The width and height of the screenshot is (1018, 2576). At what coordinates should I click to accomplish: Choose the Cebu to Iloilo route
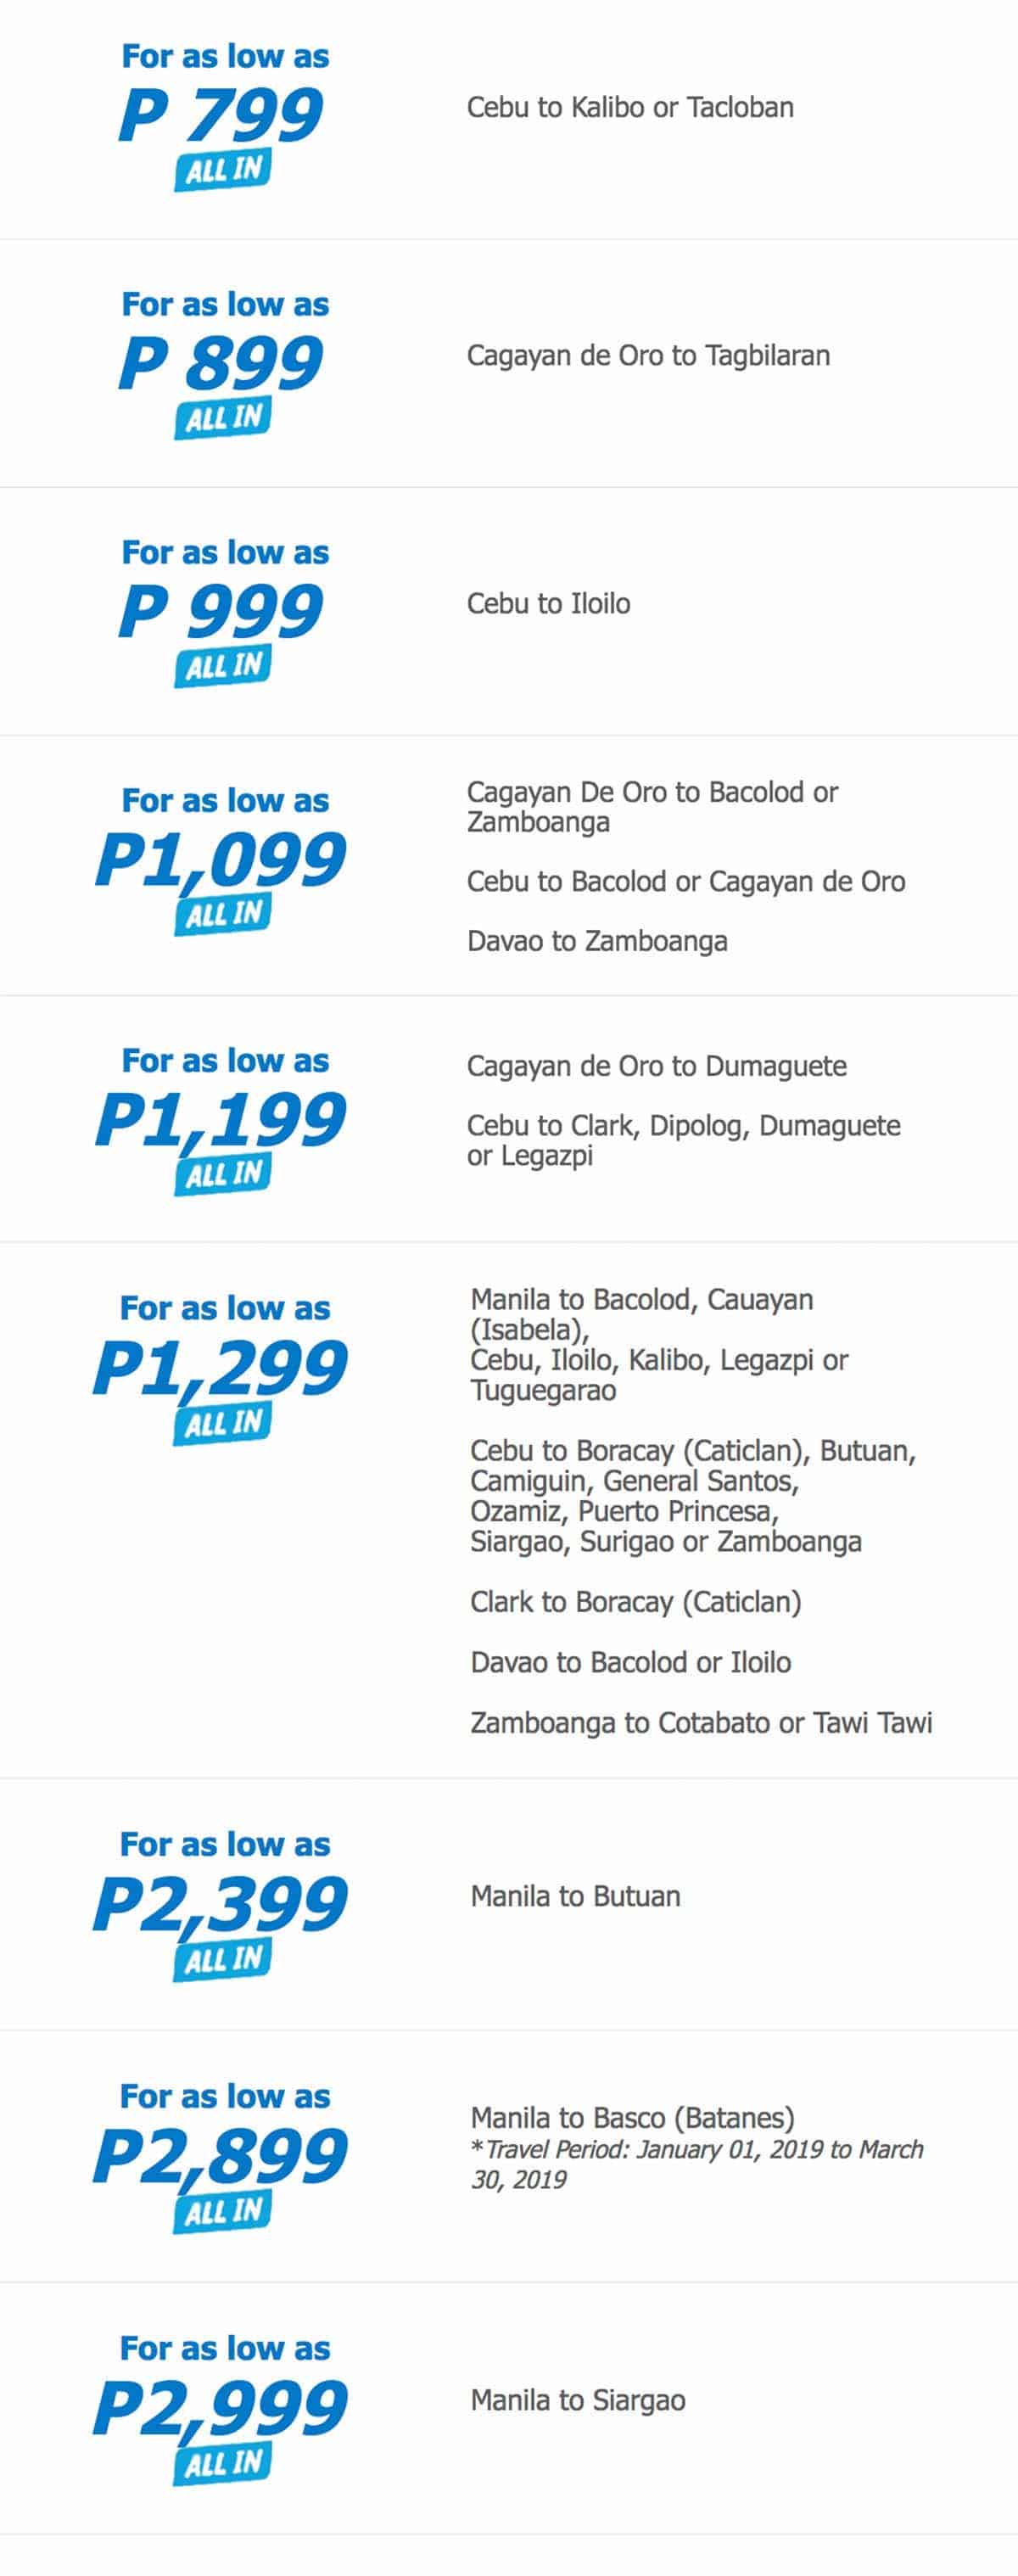[x=548, y=604]
